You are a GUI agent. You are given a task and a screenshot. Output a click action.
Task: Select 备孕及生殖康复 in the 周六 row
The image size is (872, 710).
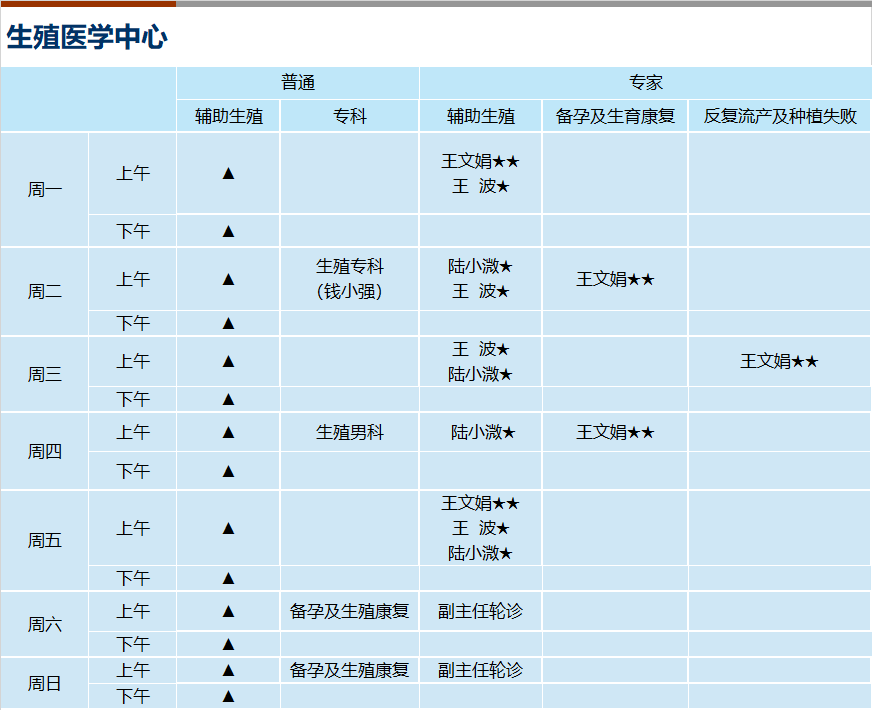350,611
